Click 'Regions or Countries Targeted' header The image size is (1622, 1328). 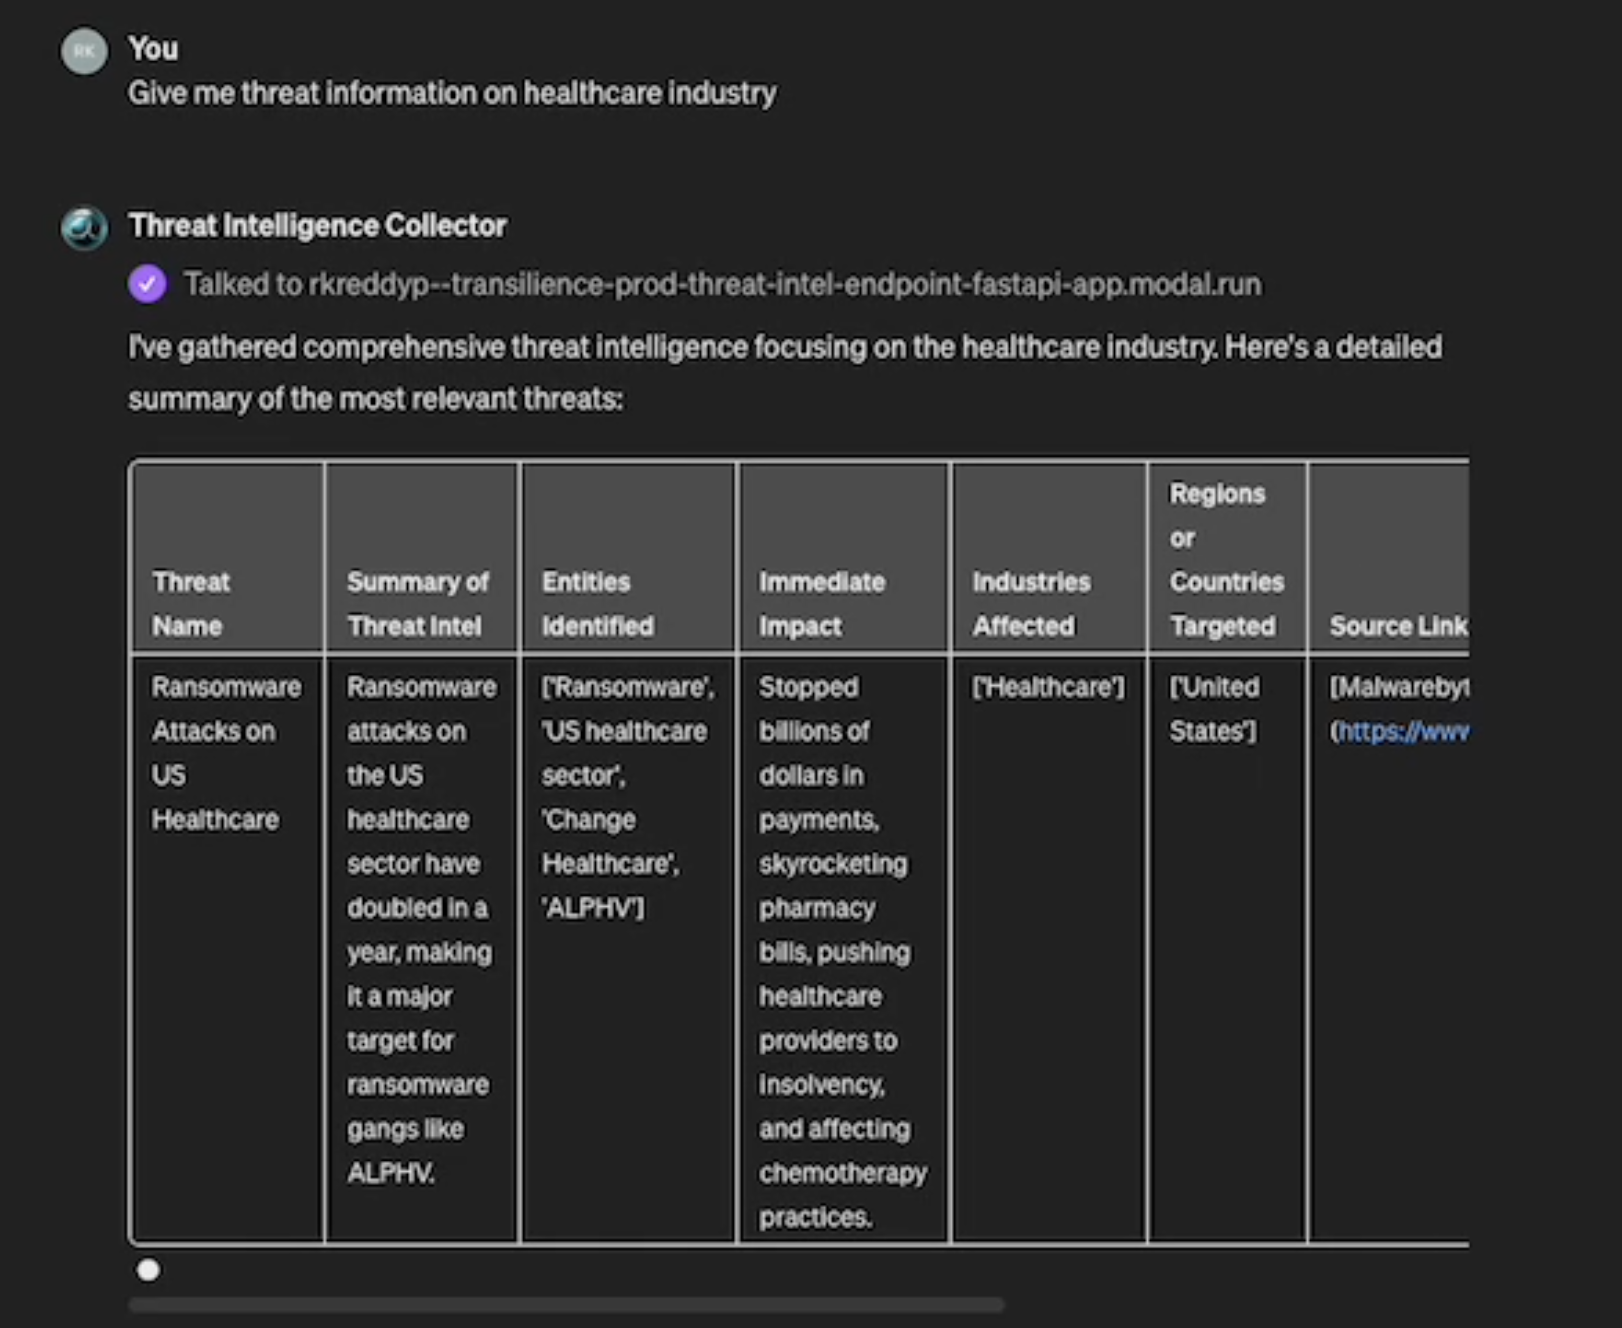[1227, 558]
